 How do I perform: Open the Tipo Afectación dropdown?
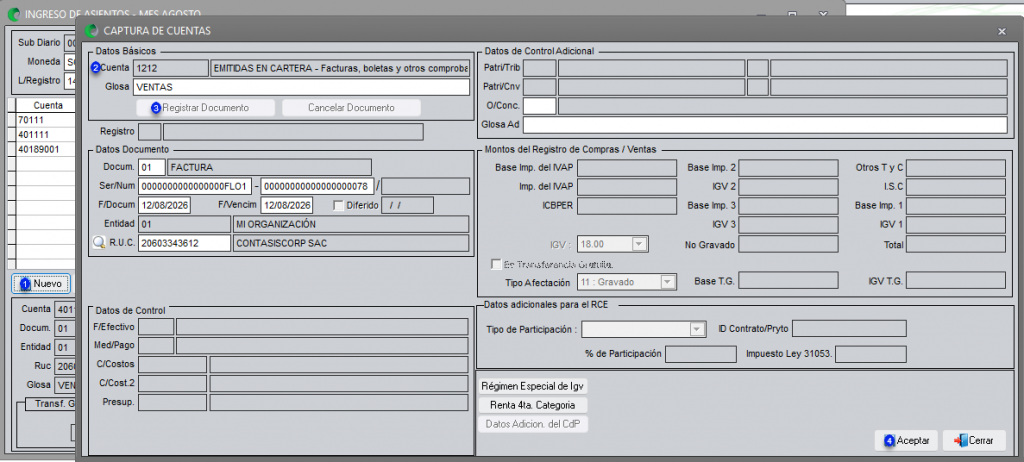667,282
